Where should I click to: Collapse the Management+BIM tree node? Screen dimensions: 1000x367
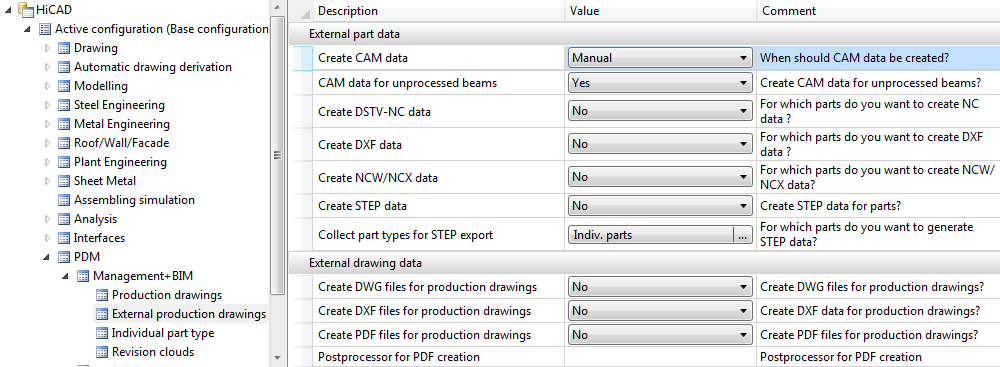coord(66,276)
